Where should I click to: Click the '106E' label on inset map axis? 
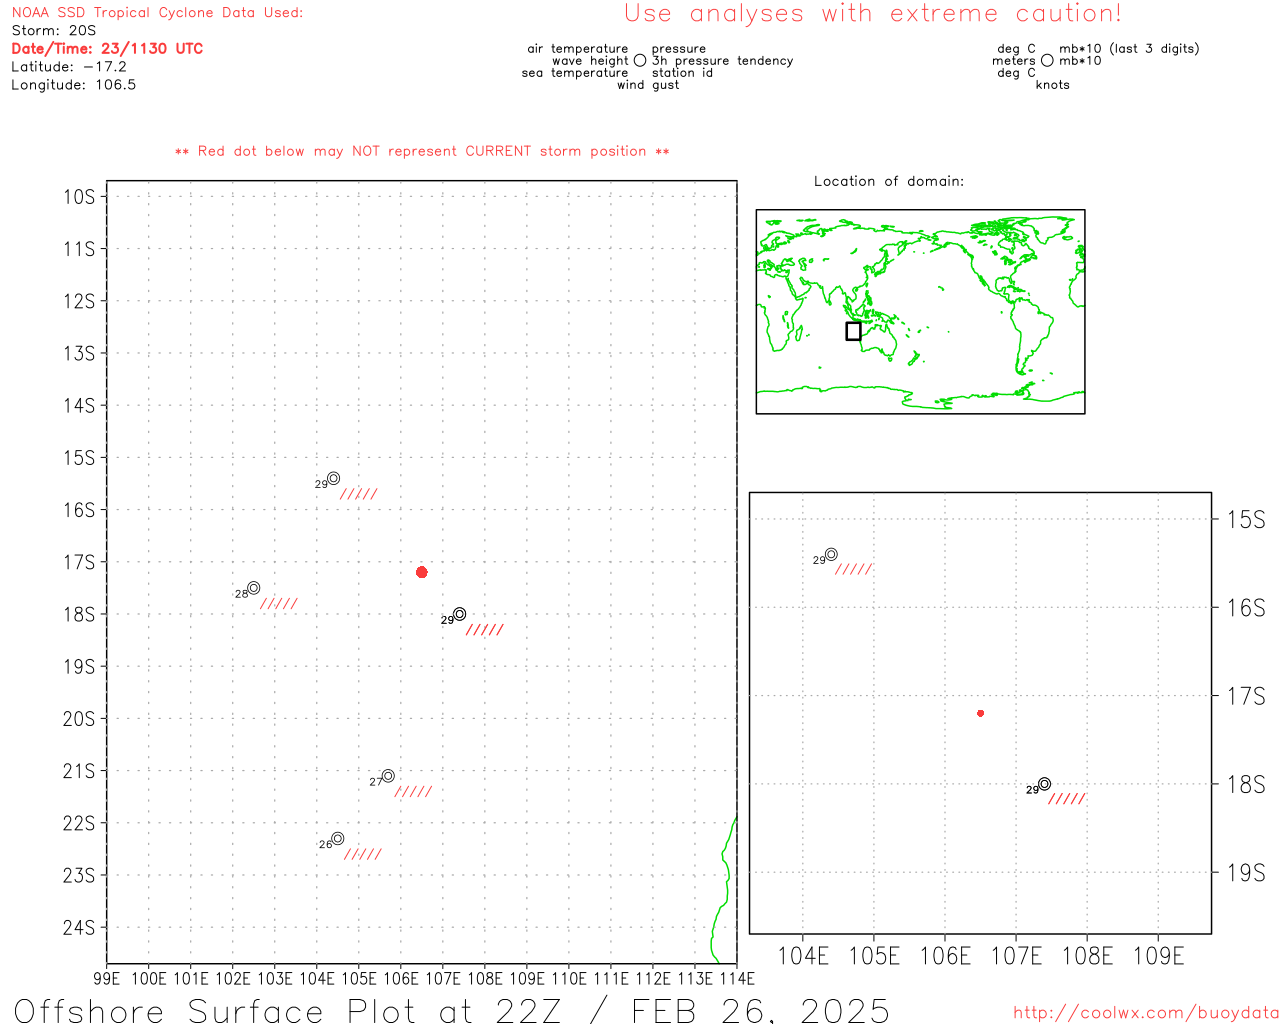pos(945,957)
